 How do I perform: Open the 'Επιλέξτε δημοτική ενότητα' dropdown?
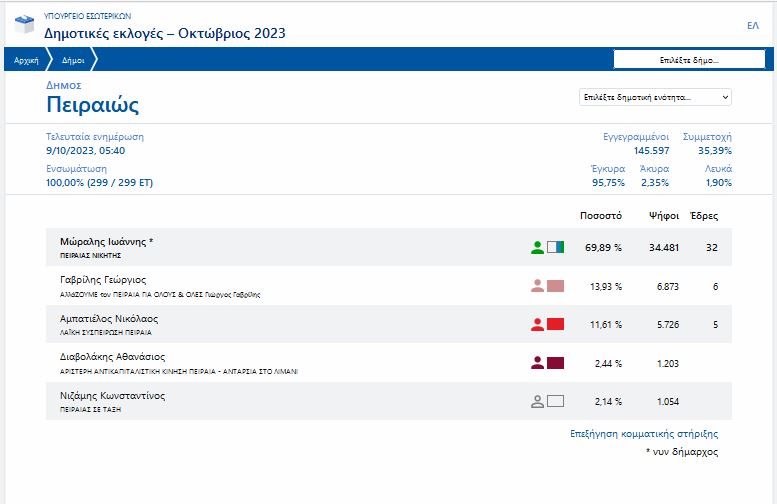click(655, 97)
